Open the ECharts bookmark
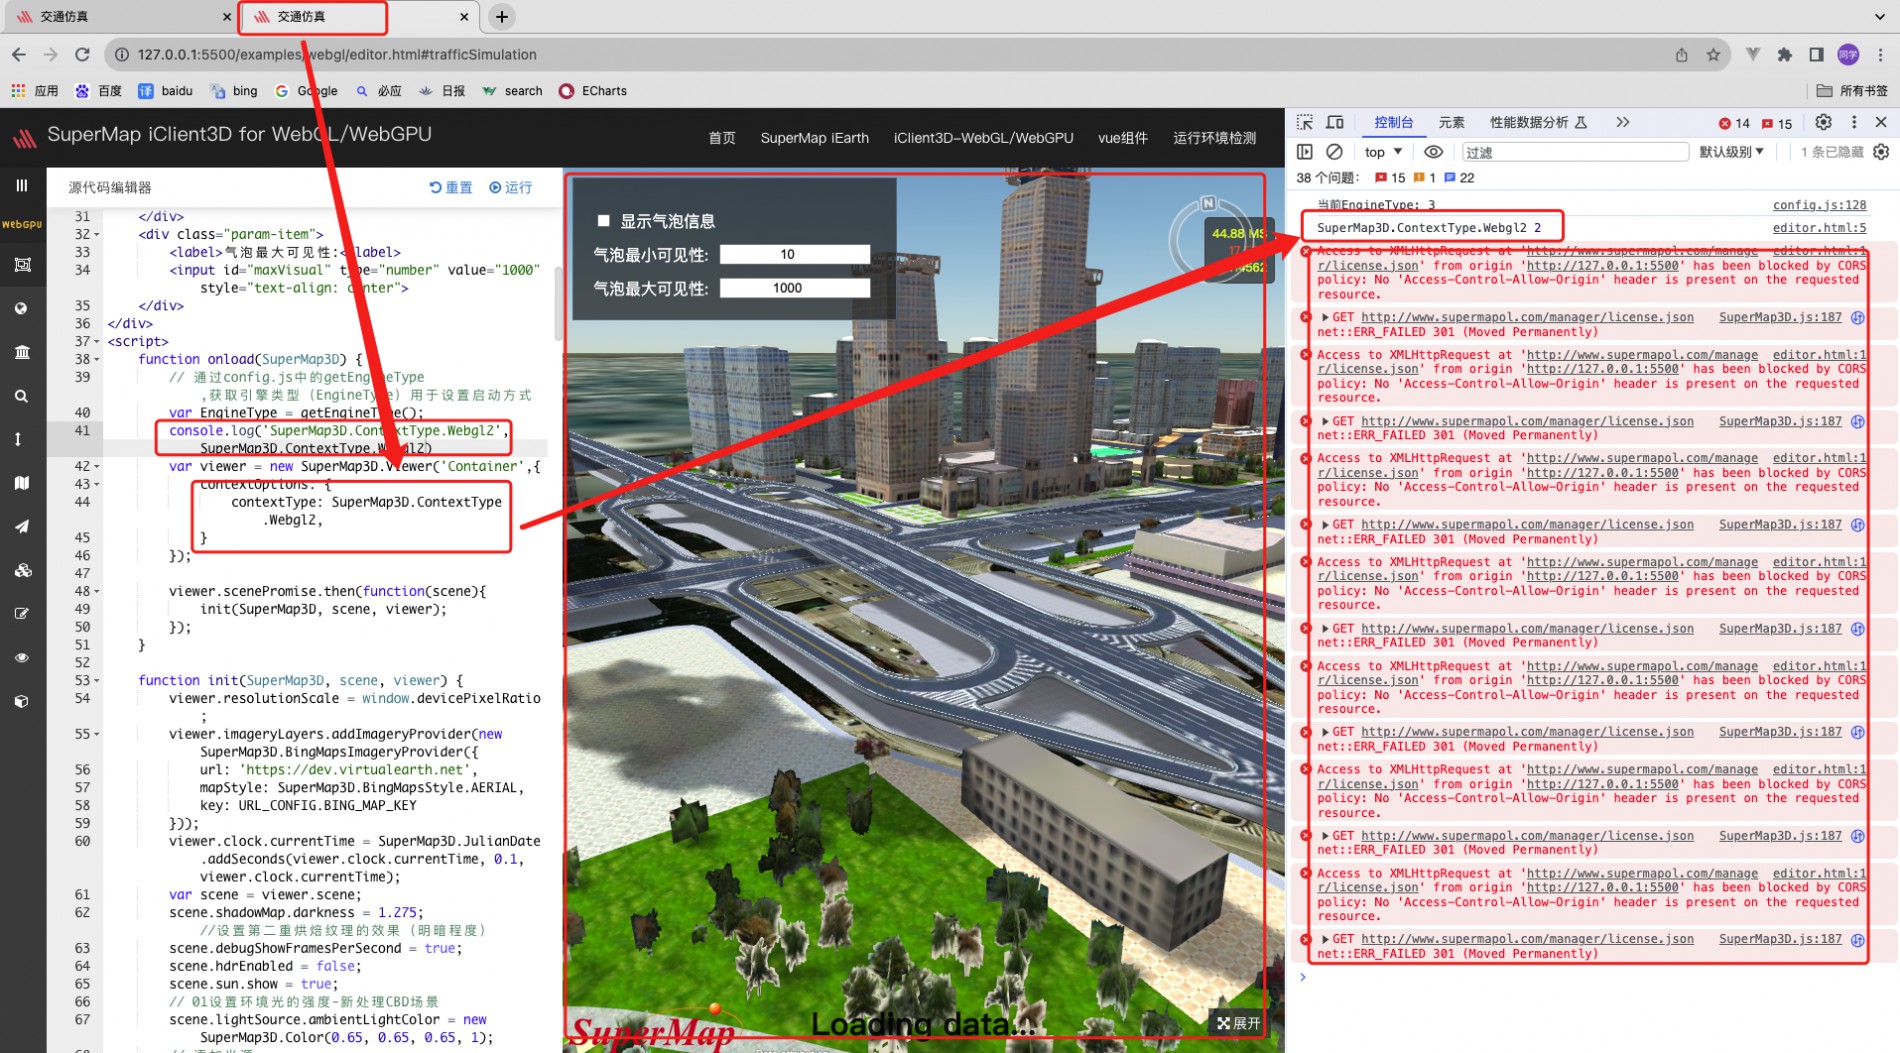The width and height of the screenshot is (1900, 1053). point(593,91)
